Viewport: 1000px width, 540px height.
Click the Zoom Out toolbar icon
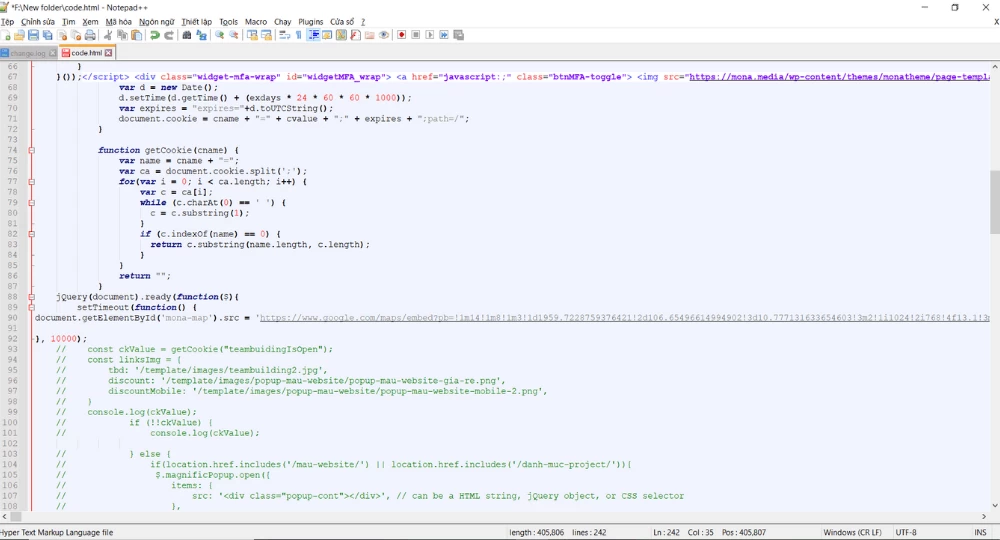(x=233, y=35)
